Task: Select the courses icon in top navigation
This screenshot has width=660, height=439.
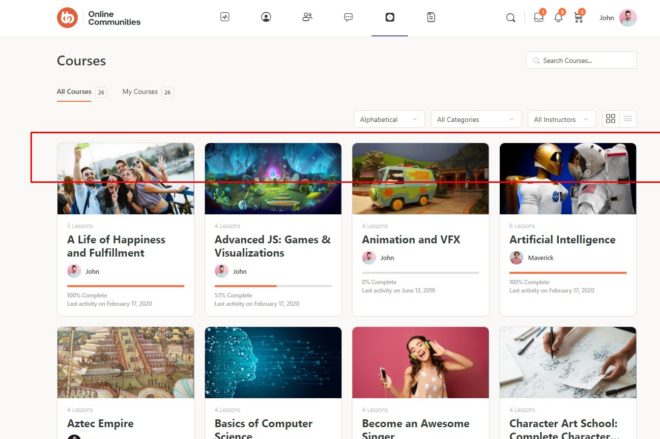Action: click(x=390, y=17)
